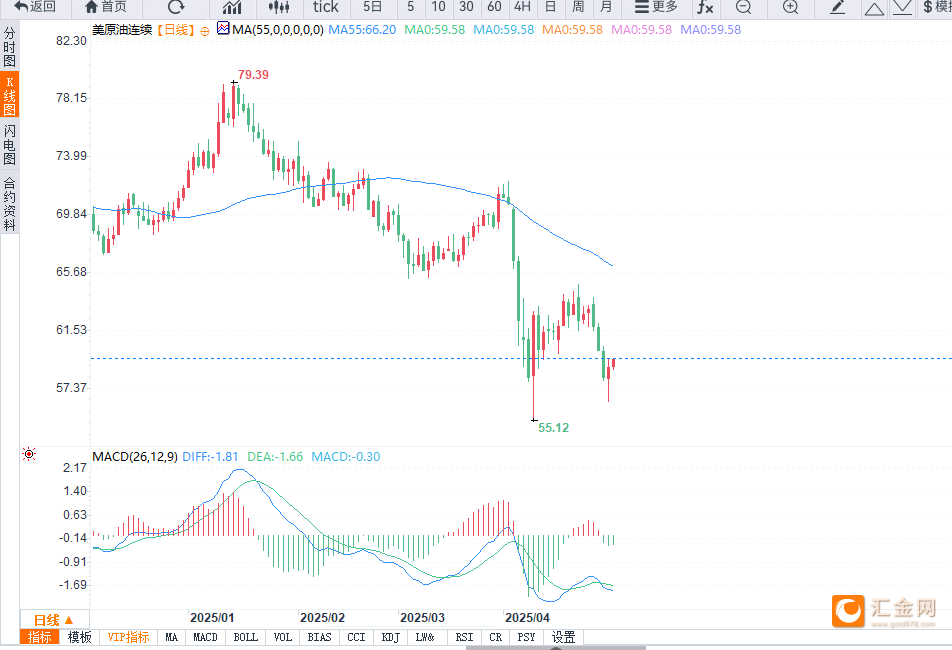Screen dimensions: 952x650
Task: Zoom out the chart with minus magnifier
Action: (x=743, y=7)
